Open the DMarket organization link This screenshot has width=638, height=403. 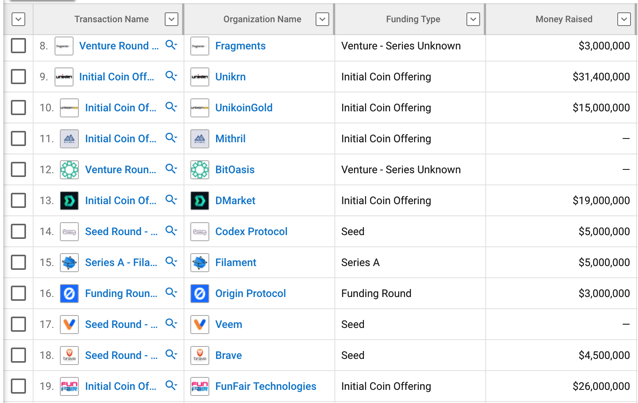point(235,201)
